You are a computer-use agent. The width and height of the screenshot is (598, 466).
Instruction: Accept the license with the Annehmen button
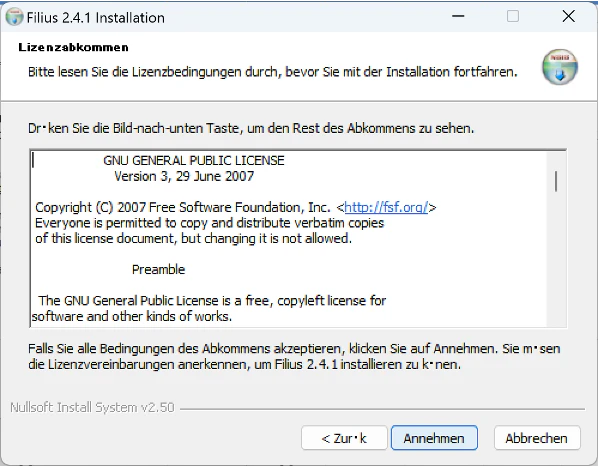(434, 438)
